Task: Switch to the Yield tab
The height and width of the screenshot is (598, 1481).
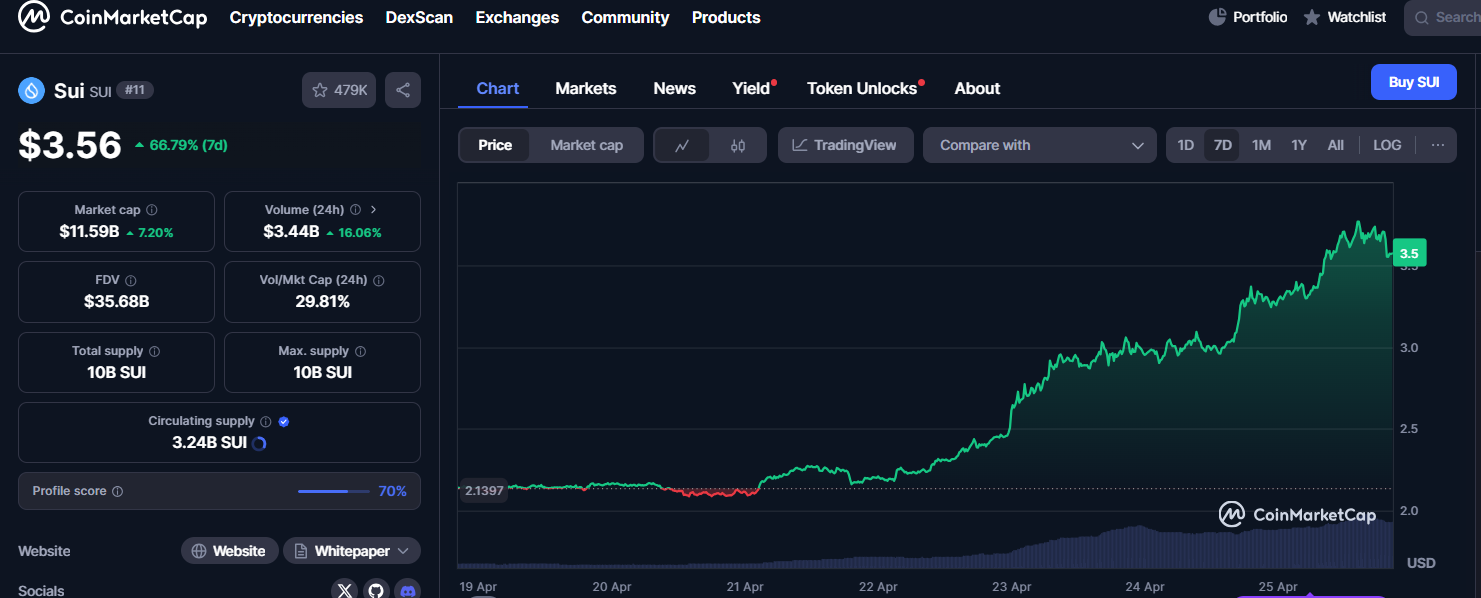Action: [x=751, y=88]
